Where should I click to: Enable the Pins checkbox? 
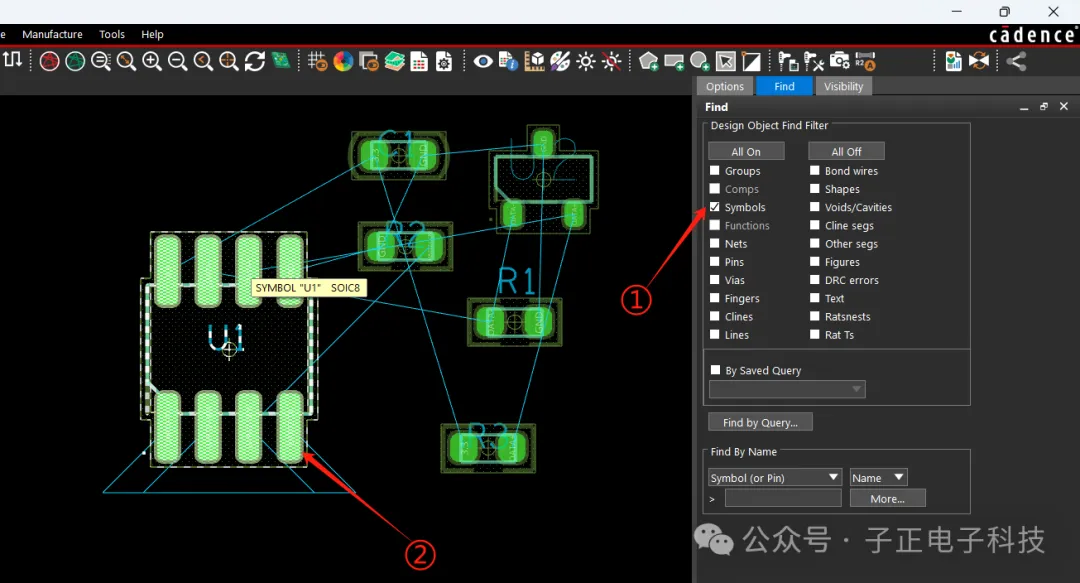click(x=715, y=261)
